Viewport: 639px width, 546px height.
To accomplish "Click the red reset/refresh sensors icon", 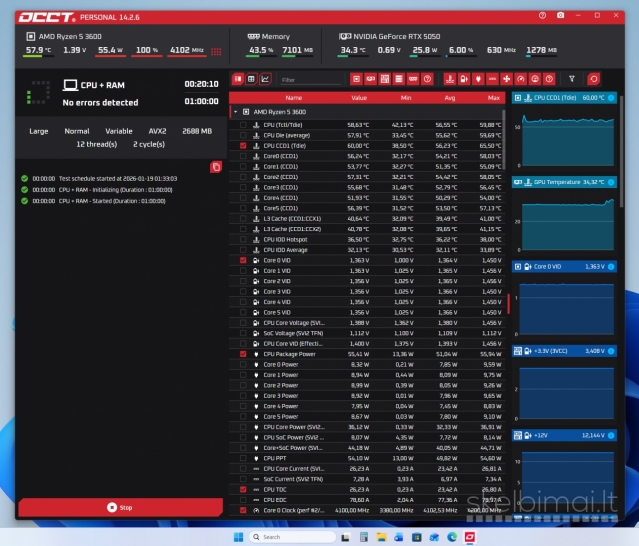I will (594, 79).
